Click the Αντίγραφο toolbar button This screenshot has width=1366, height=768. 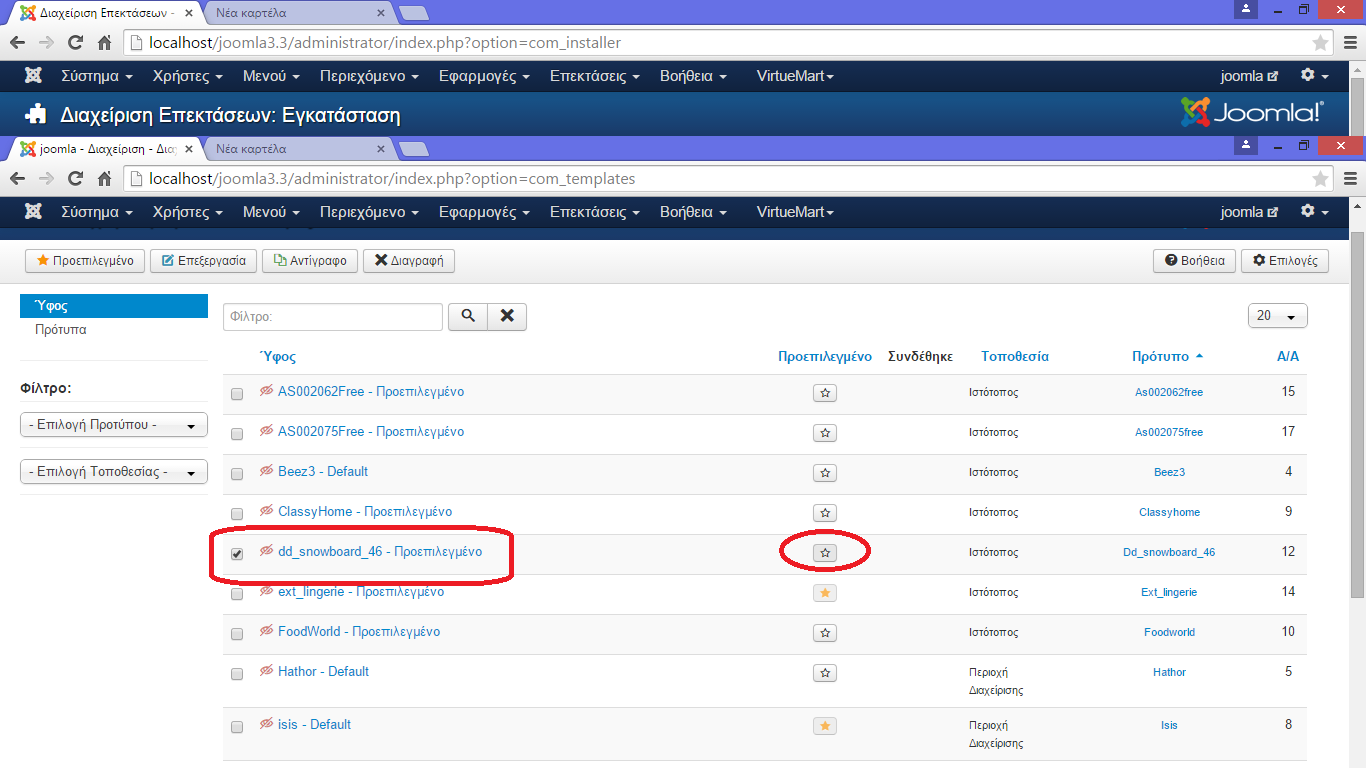310,261
